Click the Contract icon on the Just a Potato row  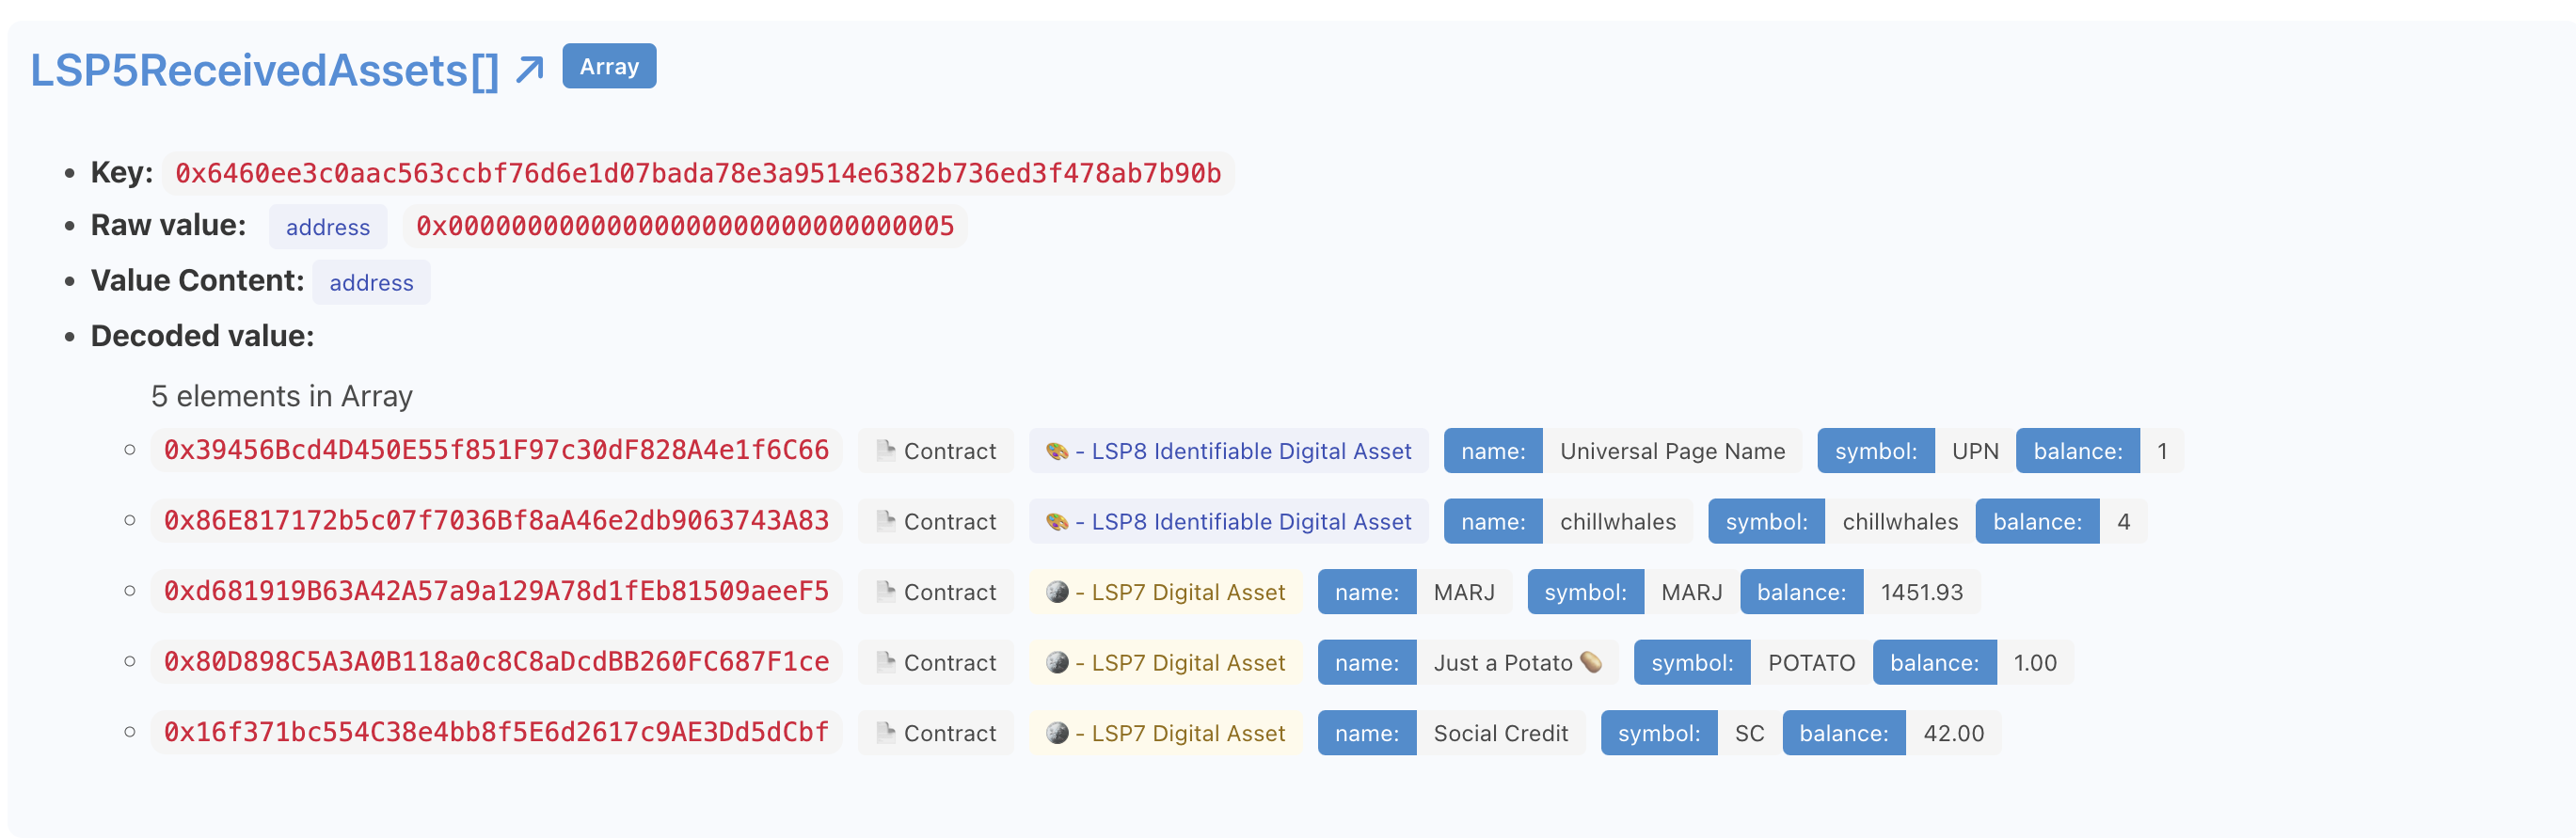click(x=884, y=662)
